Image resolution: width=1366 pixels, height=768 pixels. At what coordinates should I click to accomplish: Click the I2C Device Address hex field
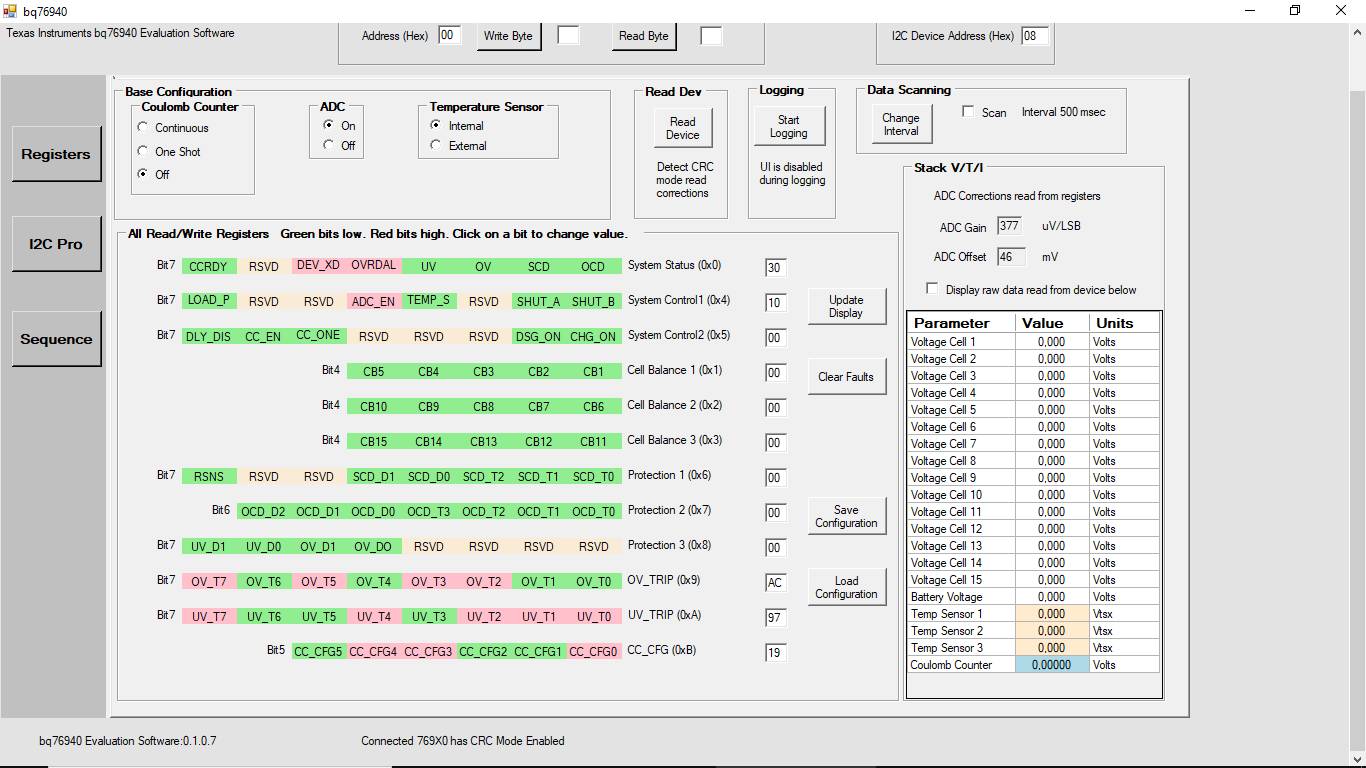point(1035,36)
